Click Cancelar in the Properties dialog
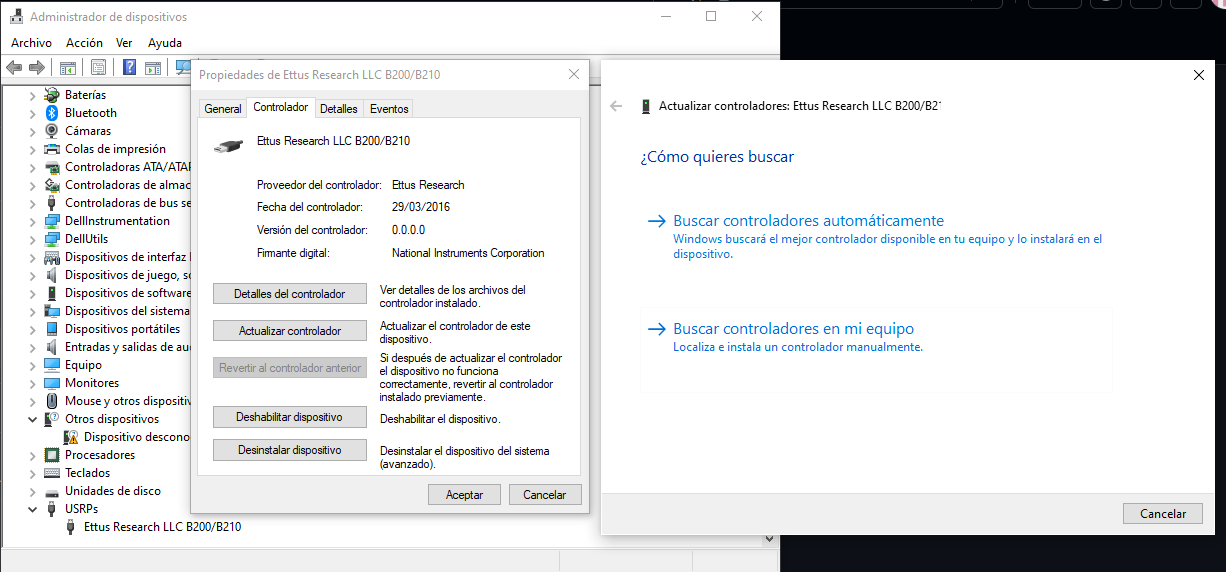The image size is (1226, 572). (545, 494)
